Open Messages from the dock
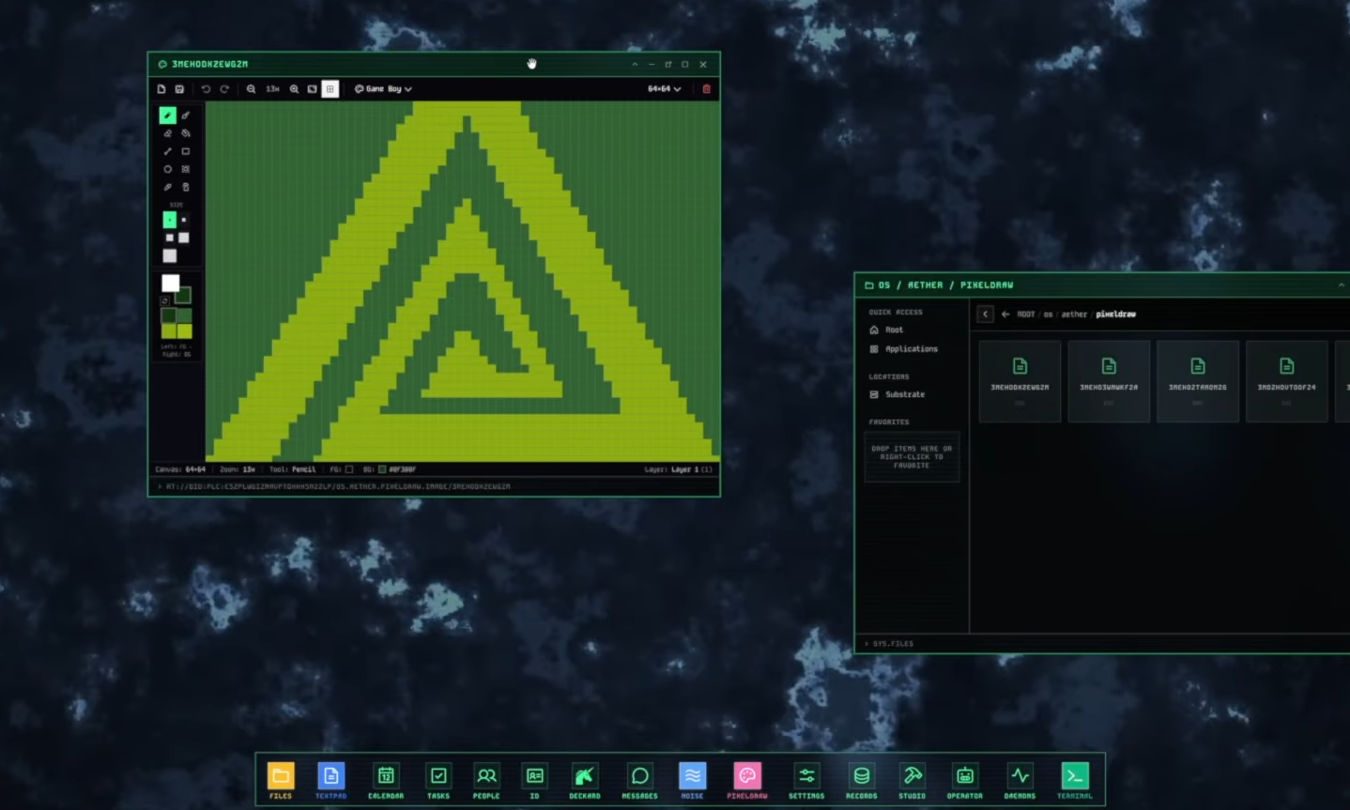 [640, 780]
